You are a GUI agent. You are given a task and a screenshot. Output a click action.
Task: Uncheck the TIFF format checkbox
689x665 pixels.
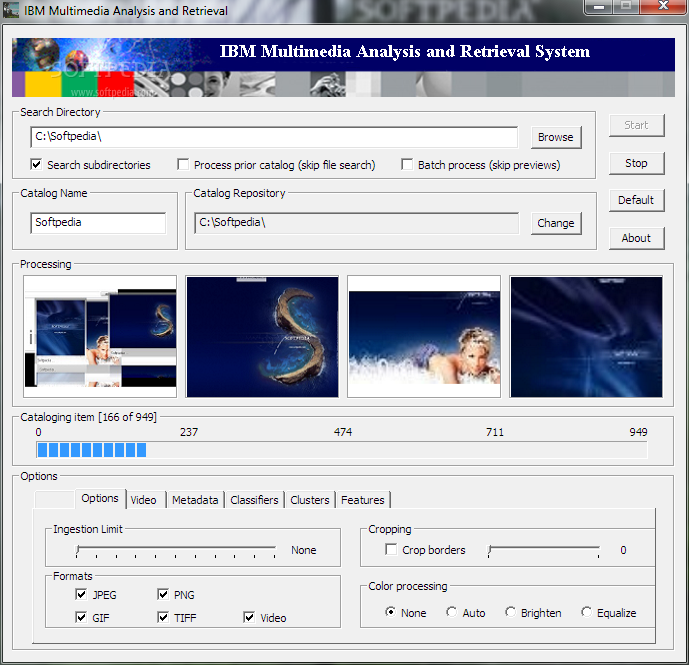click(163, 617)
